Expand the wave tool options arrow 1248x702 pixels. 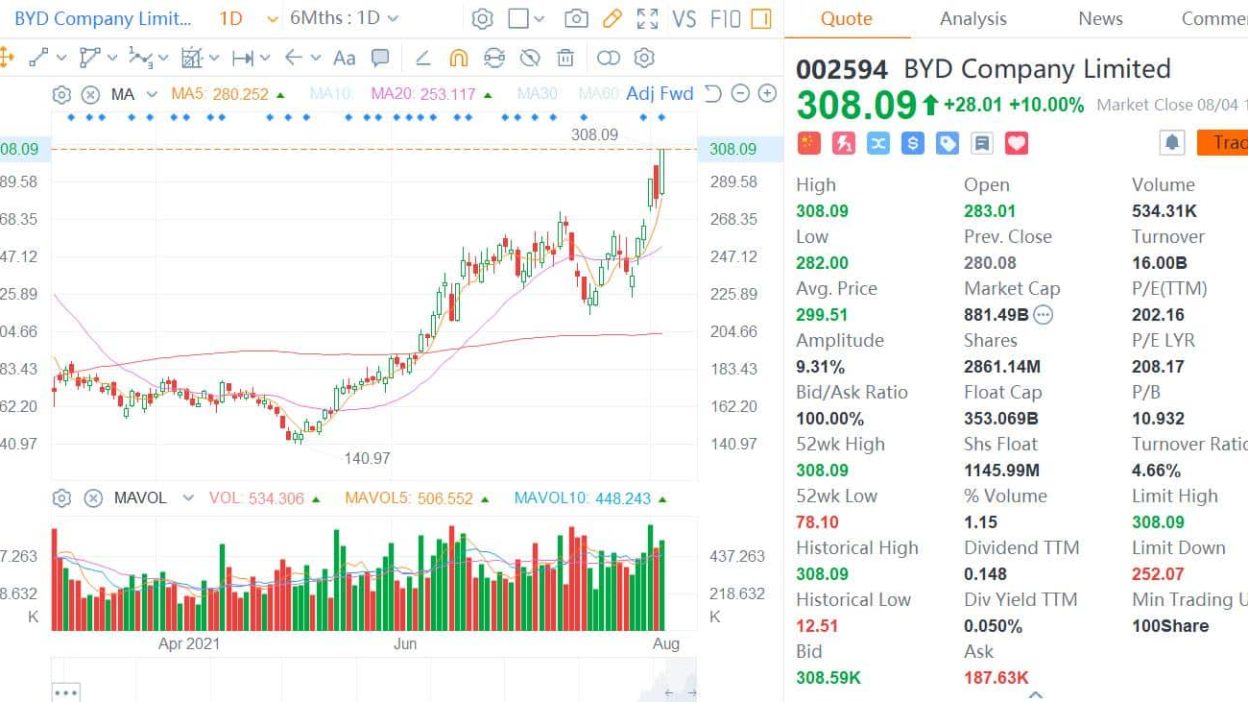coord(163,58)
